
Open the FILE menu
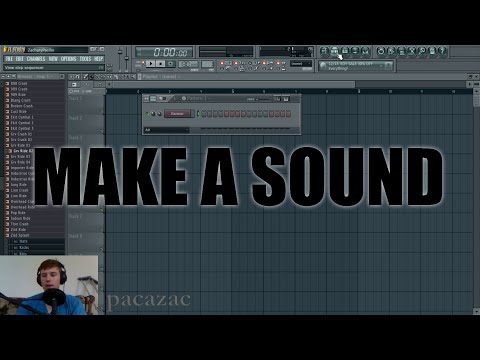pos(9,59)
